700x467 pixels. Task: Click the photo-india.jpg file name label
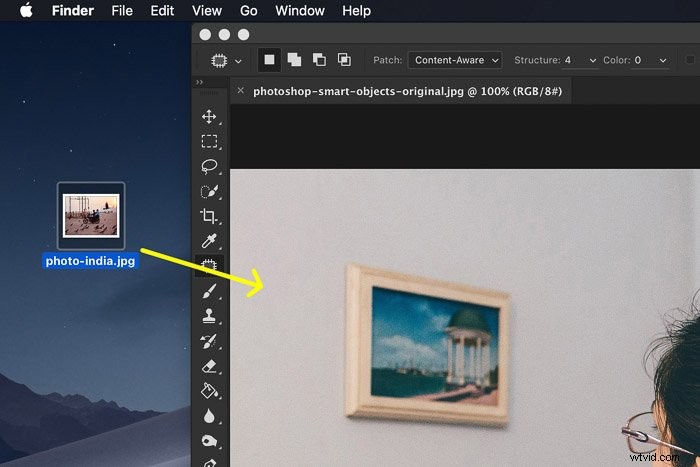90,261
